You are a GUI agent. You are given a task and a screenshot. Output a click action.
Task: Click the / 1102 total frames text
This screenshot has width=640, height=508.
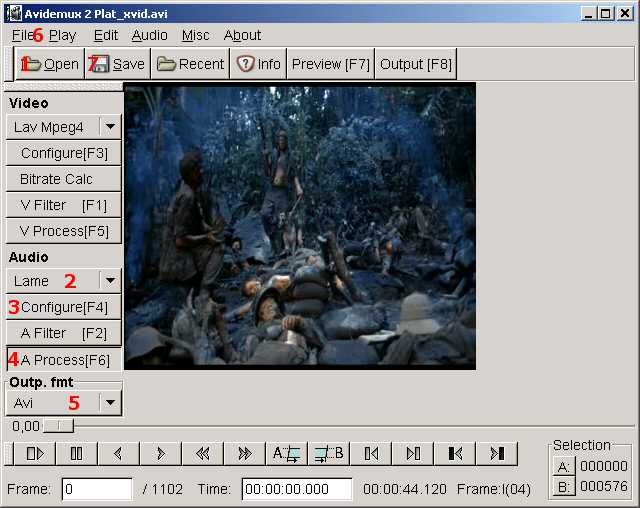click(163, 489)
